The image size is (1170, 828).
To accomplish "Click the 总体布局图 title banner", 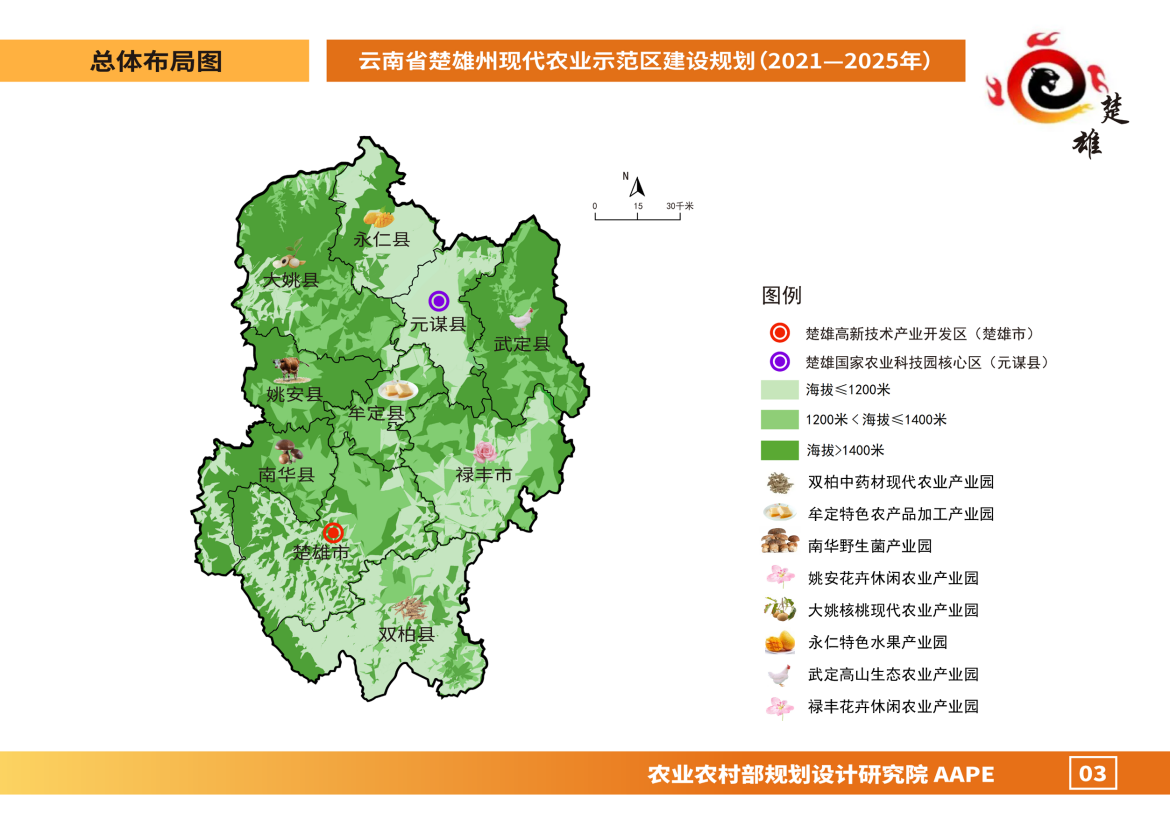I will click(155, 61).
